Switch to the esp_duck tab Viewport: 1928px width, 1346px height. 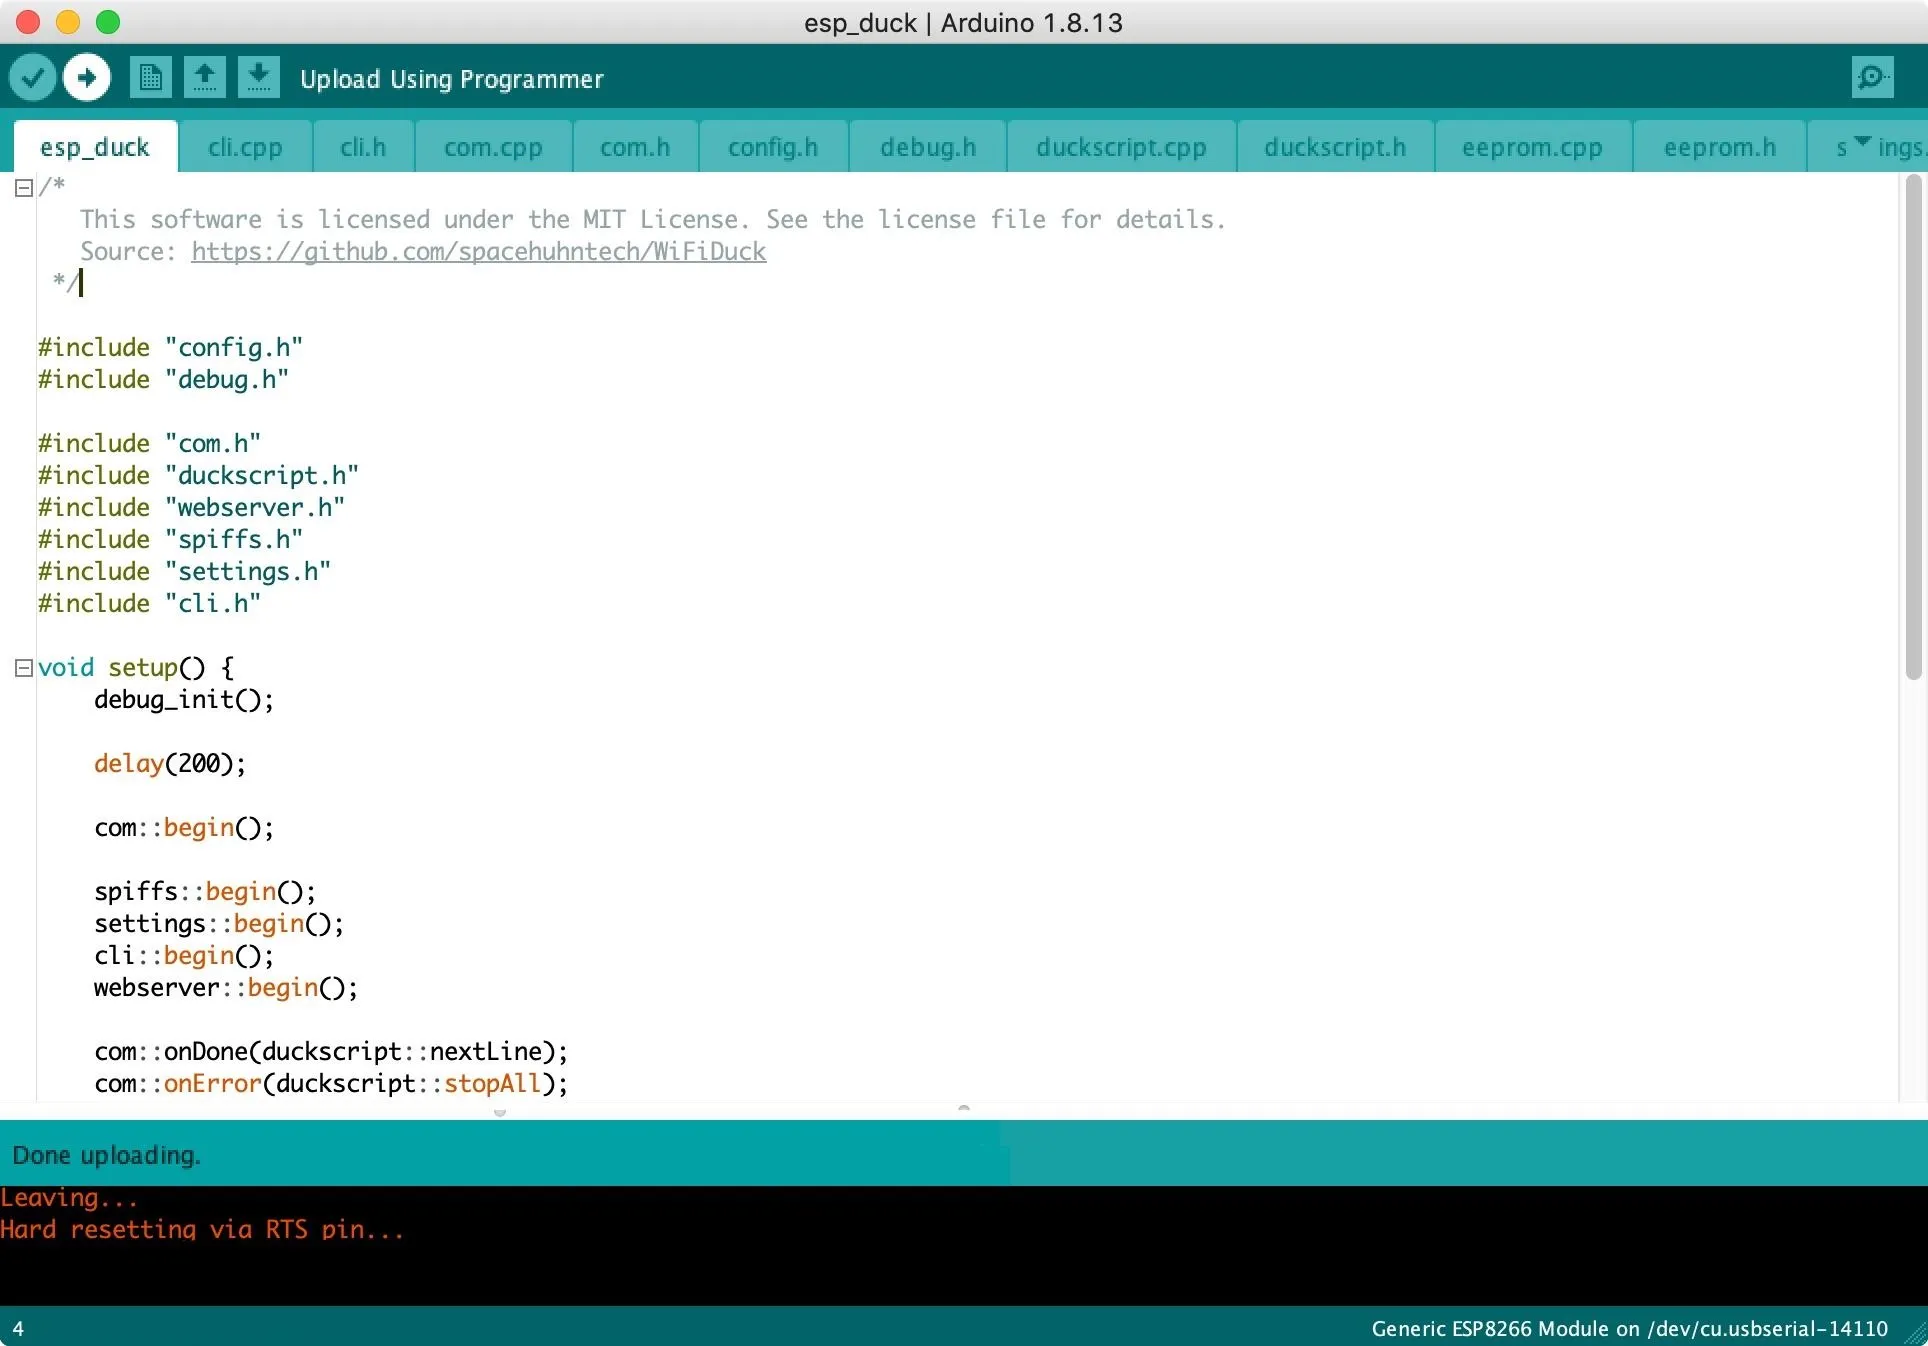coord(95,147)
